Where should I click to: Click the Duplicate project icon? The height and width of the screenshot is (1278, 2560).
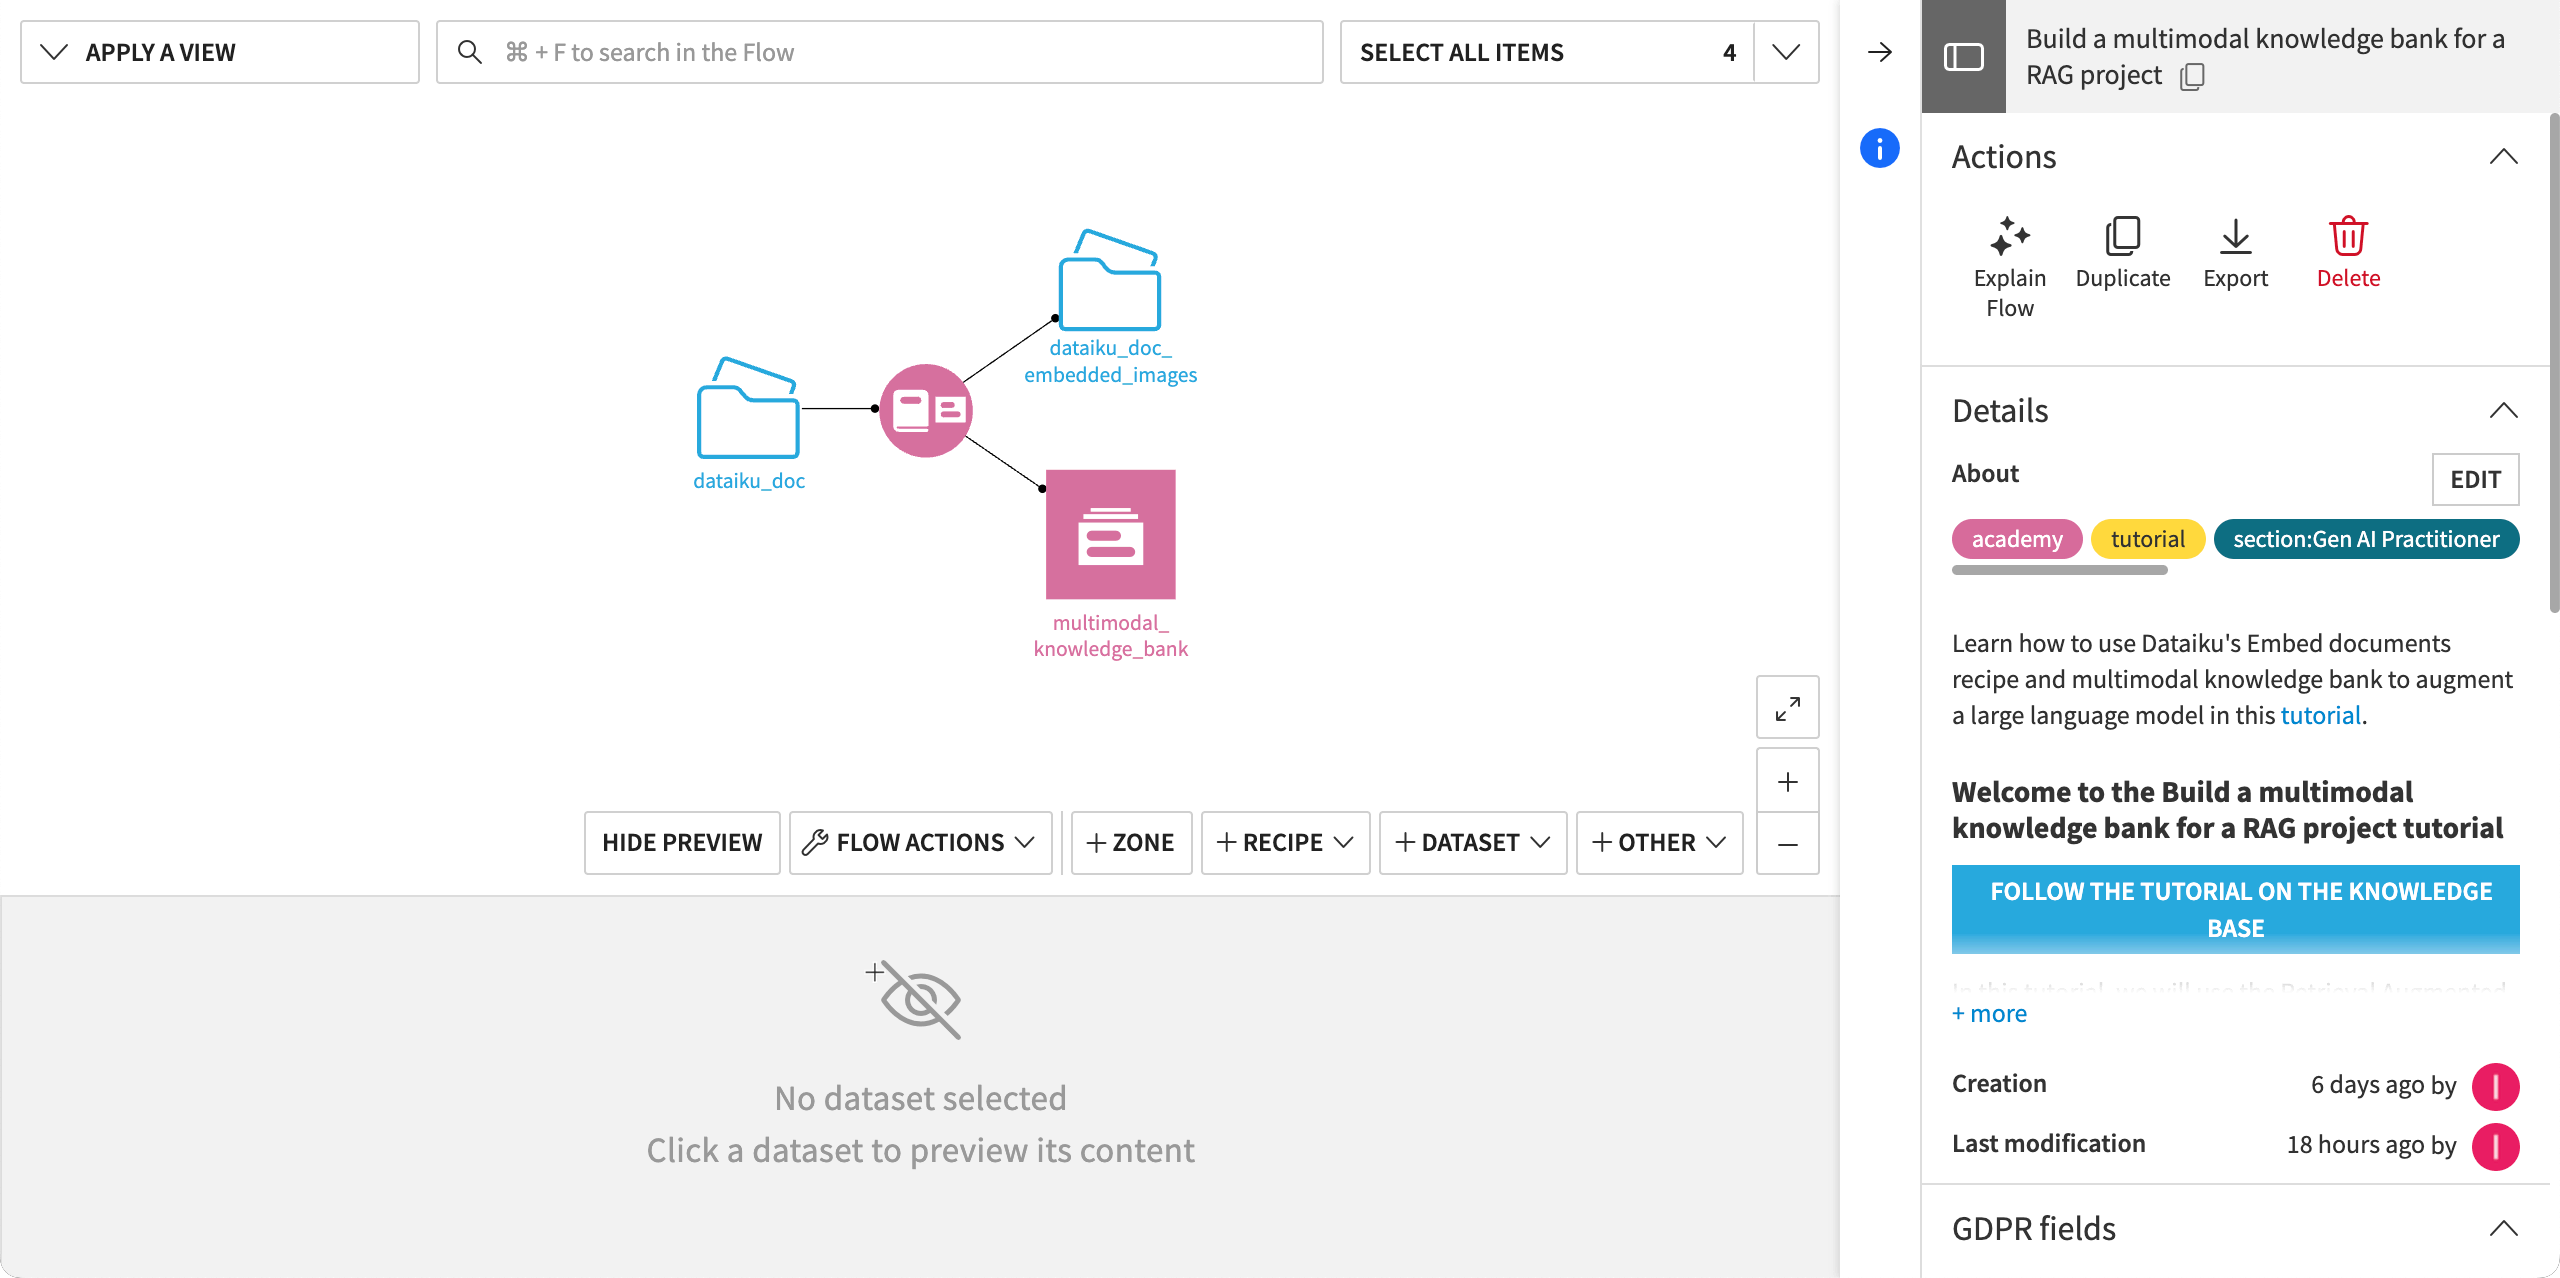point(2122,237)
